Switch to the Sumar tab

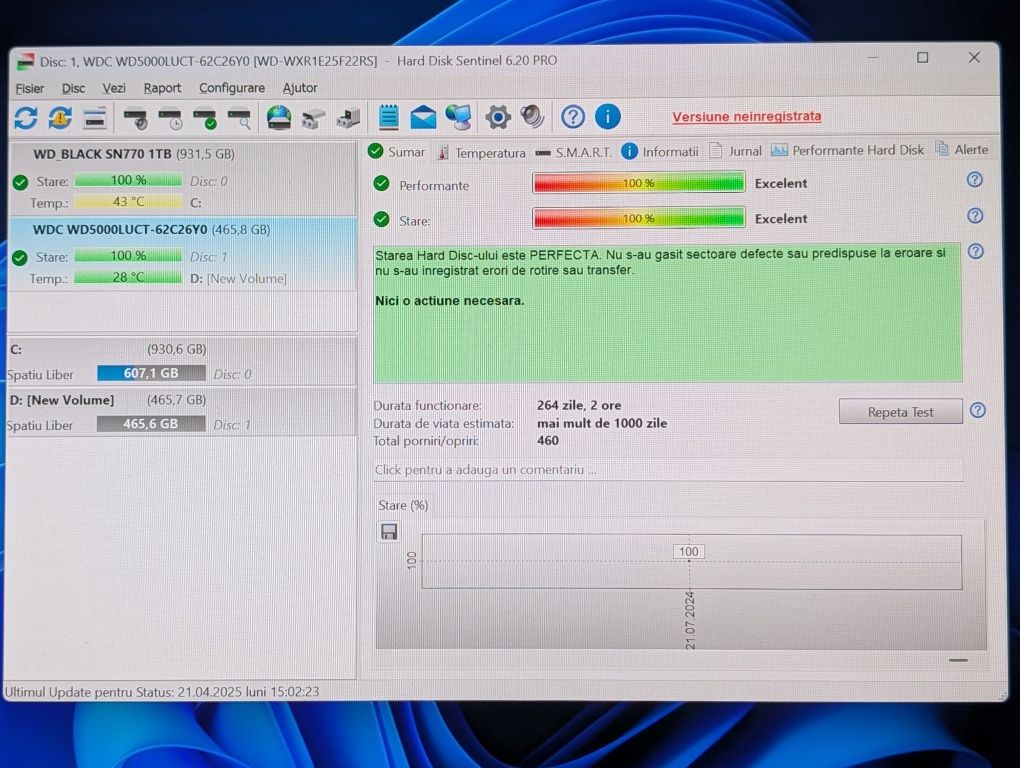396,152
